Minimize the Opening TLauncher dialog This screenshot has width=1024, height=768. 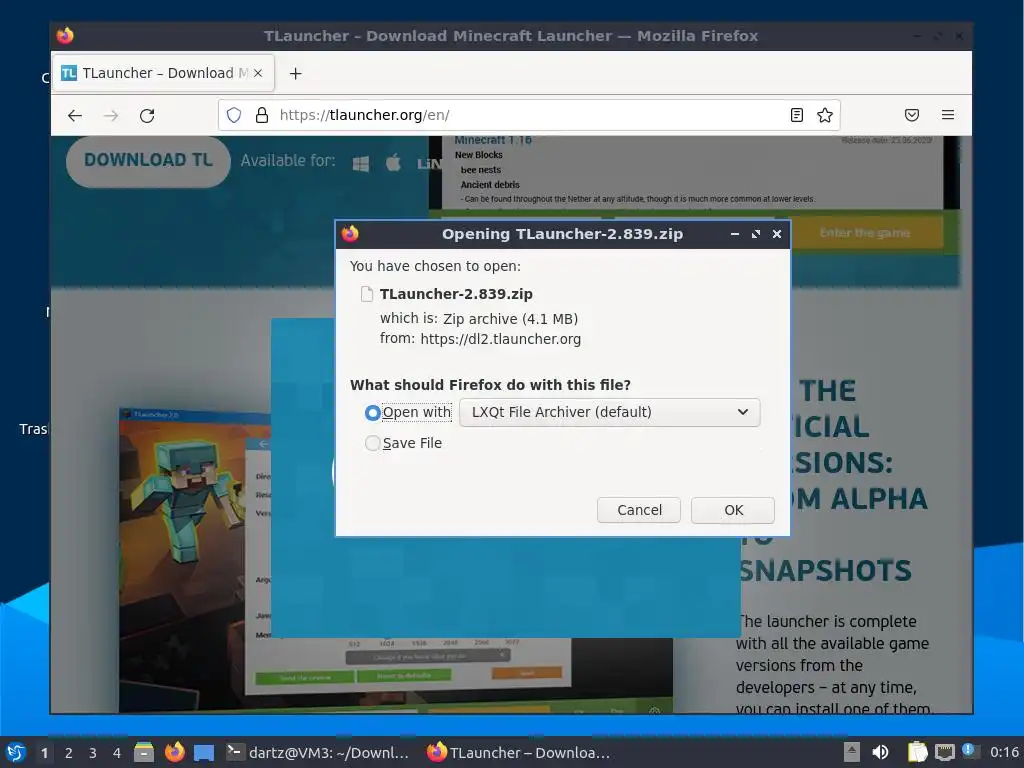pyautogui.click(x=735, y=234)
